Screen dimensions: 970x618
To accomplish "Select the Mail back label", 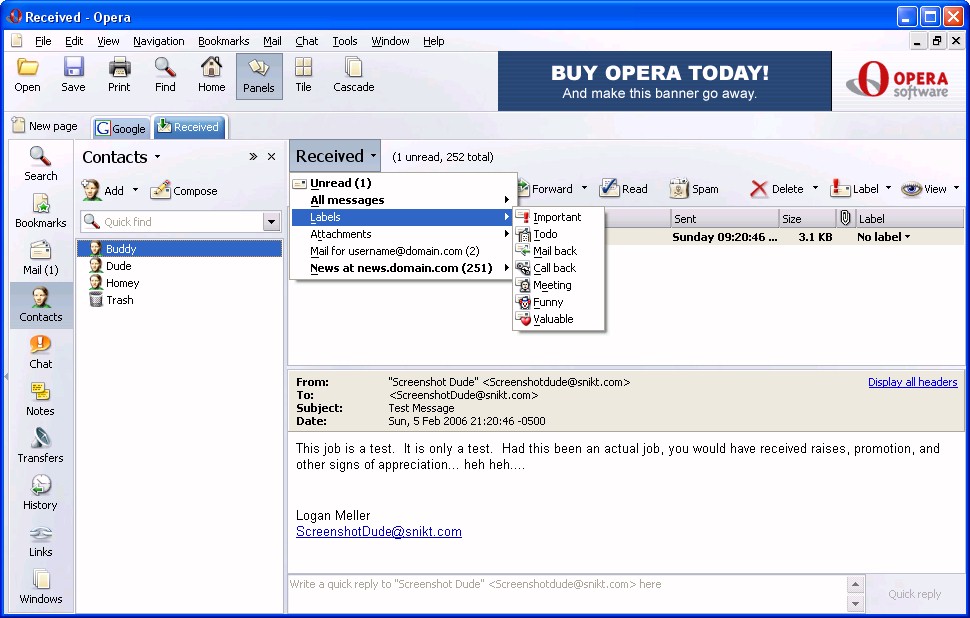I will tap(558, 251).
